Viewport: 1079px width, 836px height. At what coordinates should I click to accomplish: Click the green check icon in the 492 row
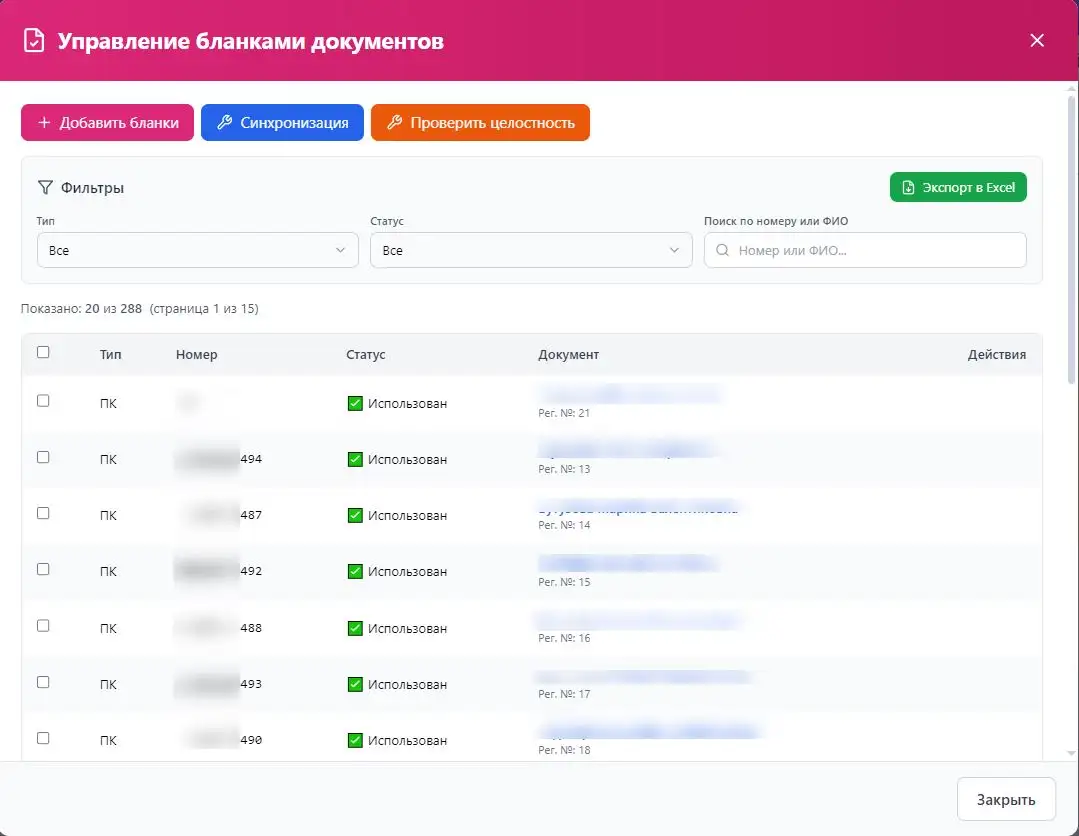pyautogui.click(x=355, y=571)
